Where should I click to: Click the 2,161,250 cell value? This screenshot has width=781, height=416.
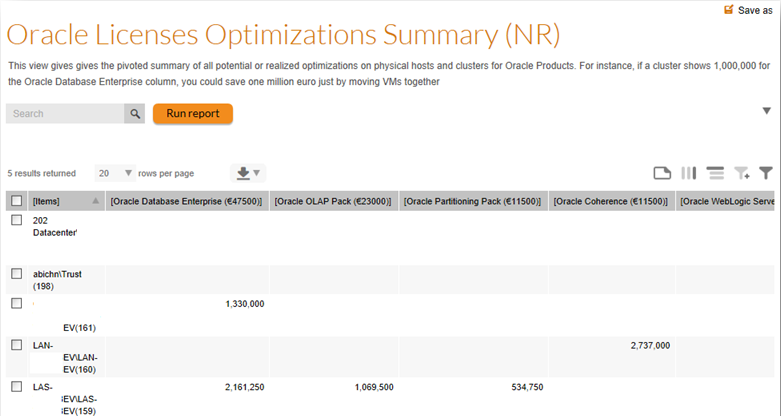(x=245, y=387)
